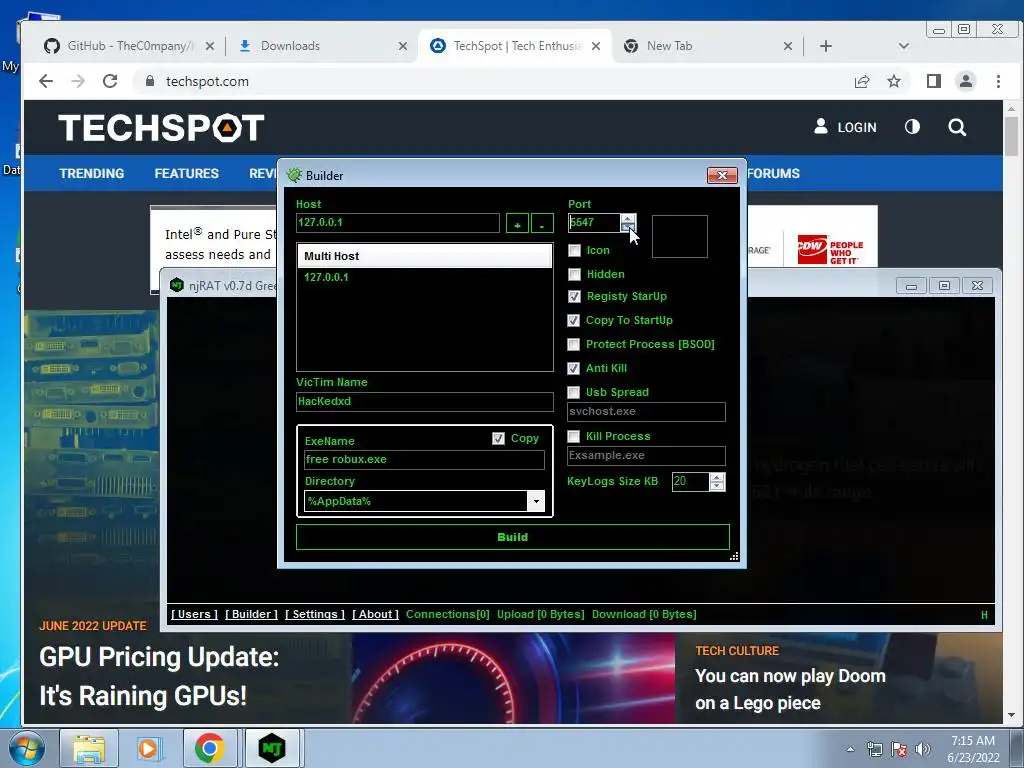
Task: Click the browser forward arrow
Action: 78,81
